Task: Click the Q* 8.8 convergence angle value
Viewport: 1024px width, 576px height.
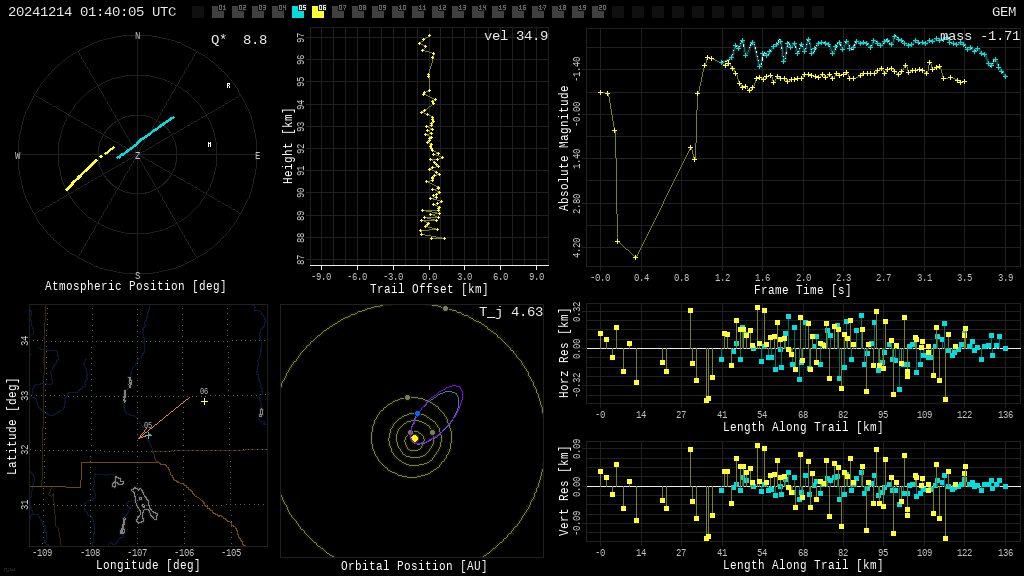Action: coord(239,40)
